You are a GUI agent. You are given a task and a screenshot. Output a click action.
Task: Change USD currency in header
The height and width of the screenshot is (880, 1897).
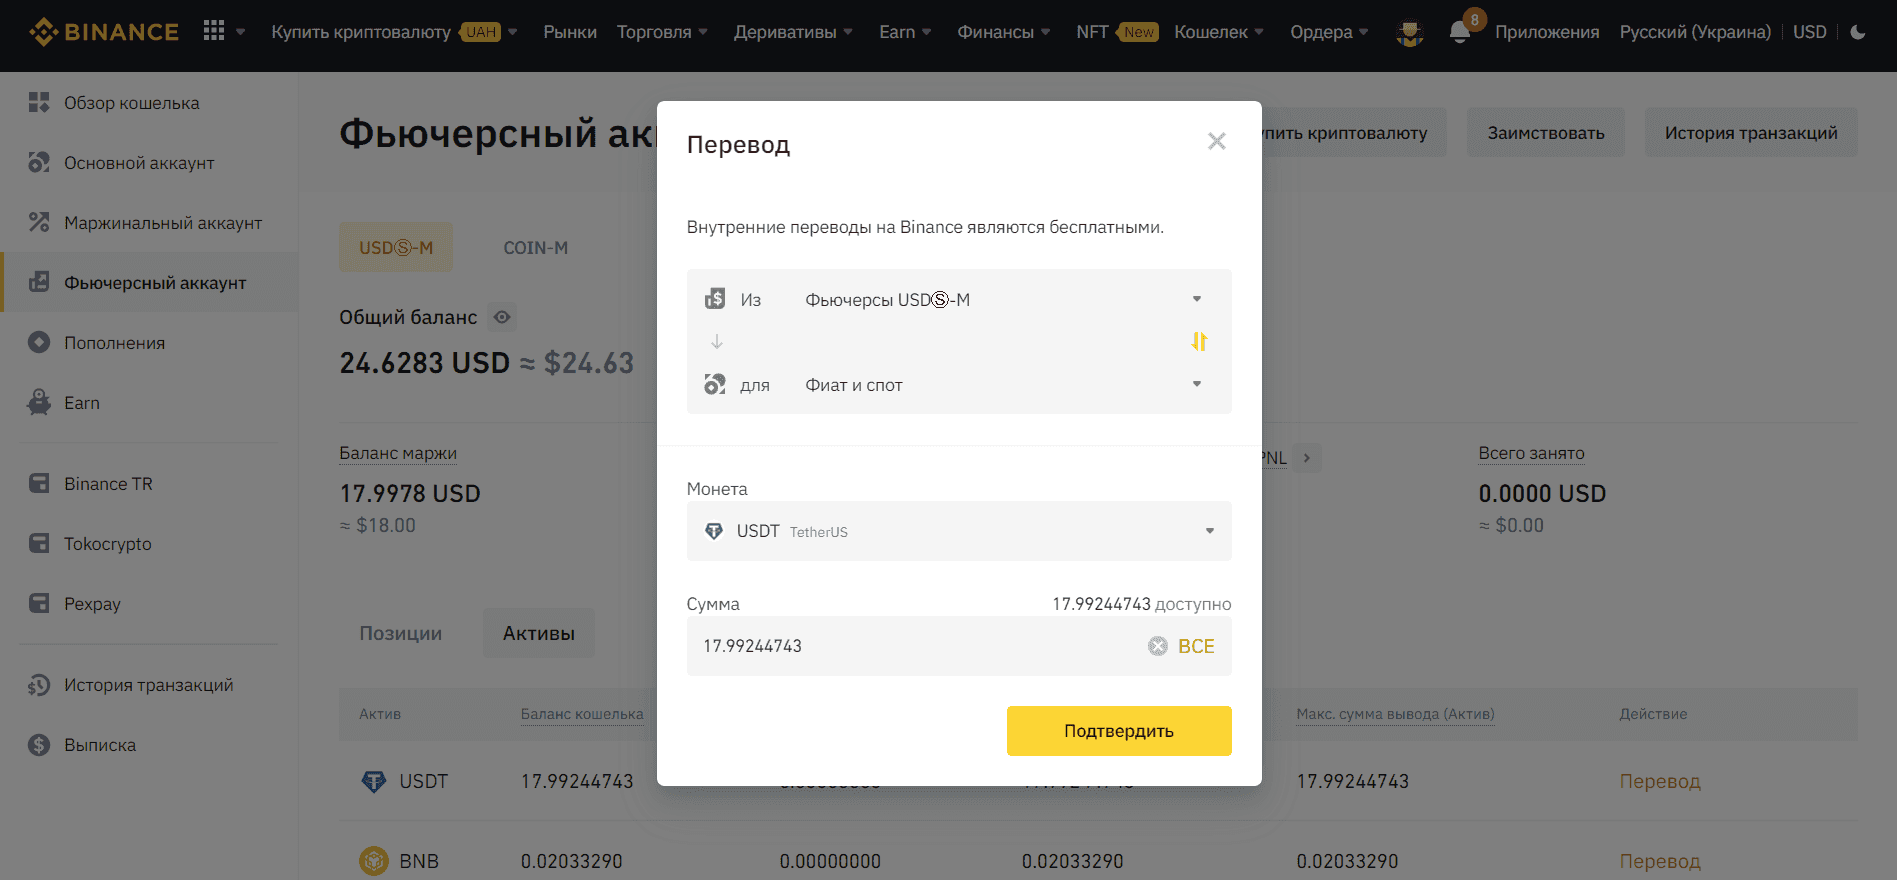pos(1810,32)
